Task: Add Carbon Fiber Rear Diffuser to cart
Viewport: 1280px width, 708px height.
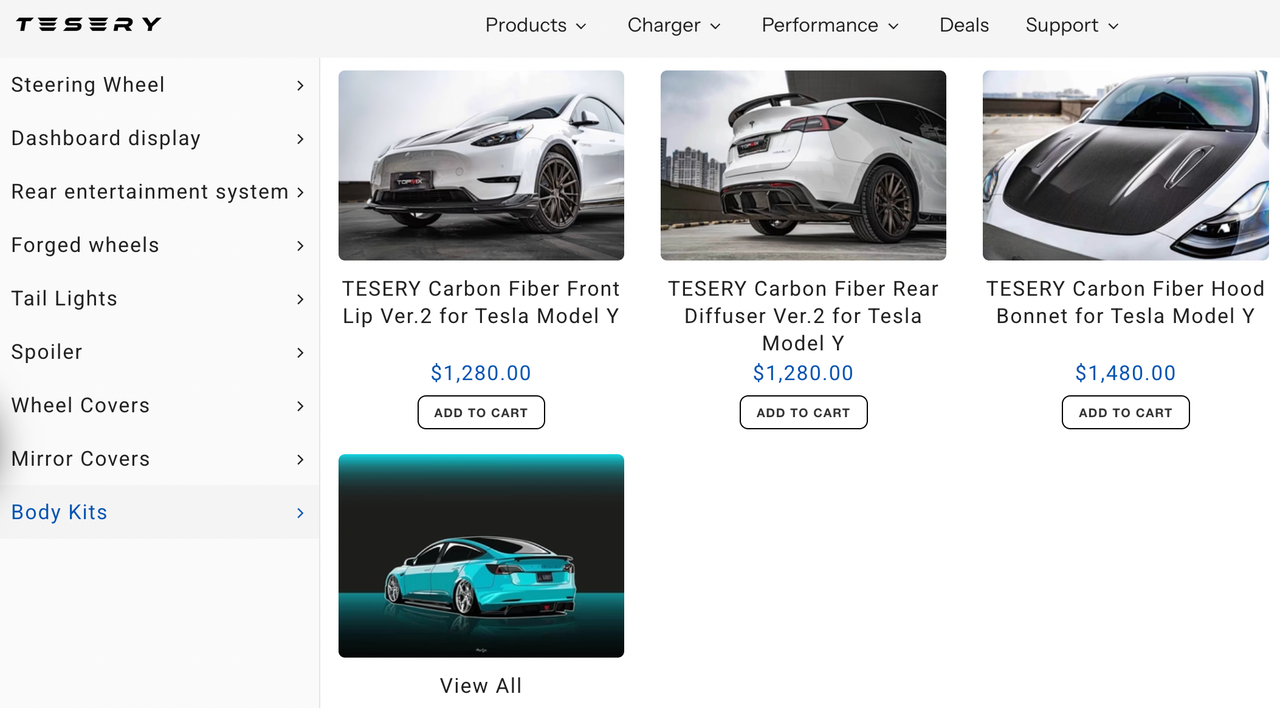Action: pyautogui.click(x=803, y=413)
